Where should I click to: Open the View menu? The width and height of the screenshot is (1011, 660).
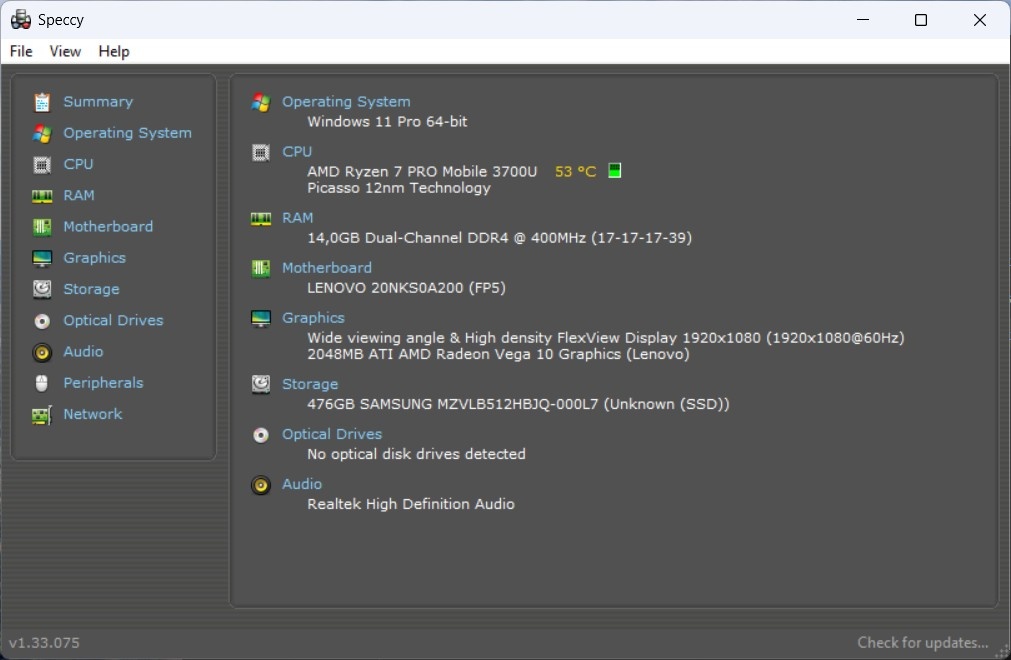pos(65,51)
